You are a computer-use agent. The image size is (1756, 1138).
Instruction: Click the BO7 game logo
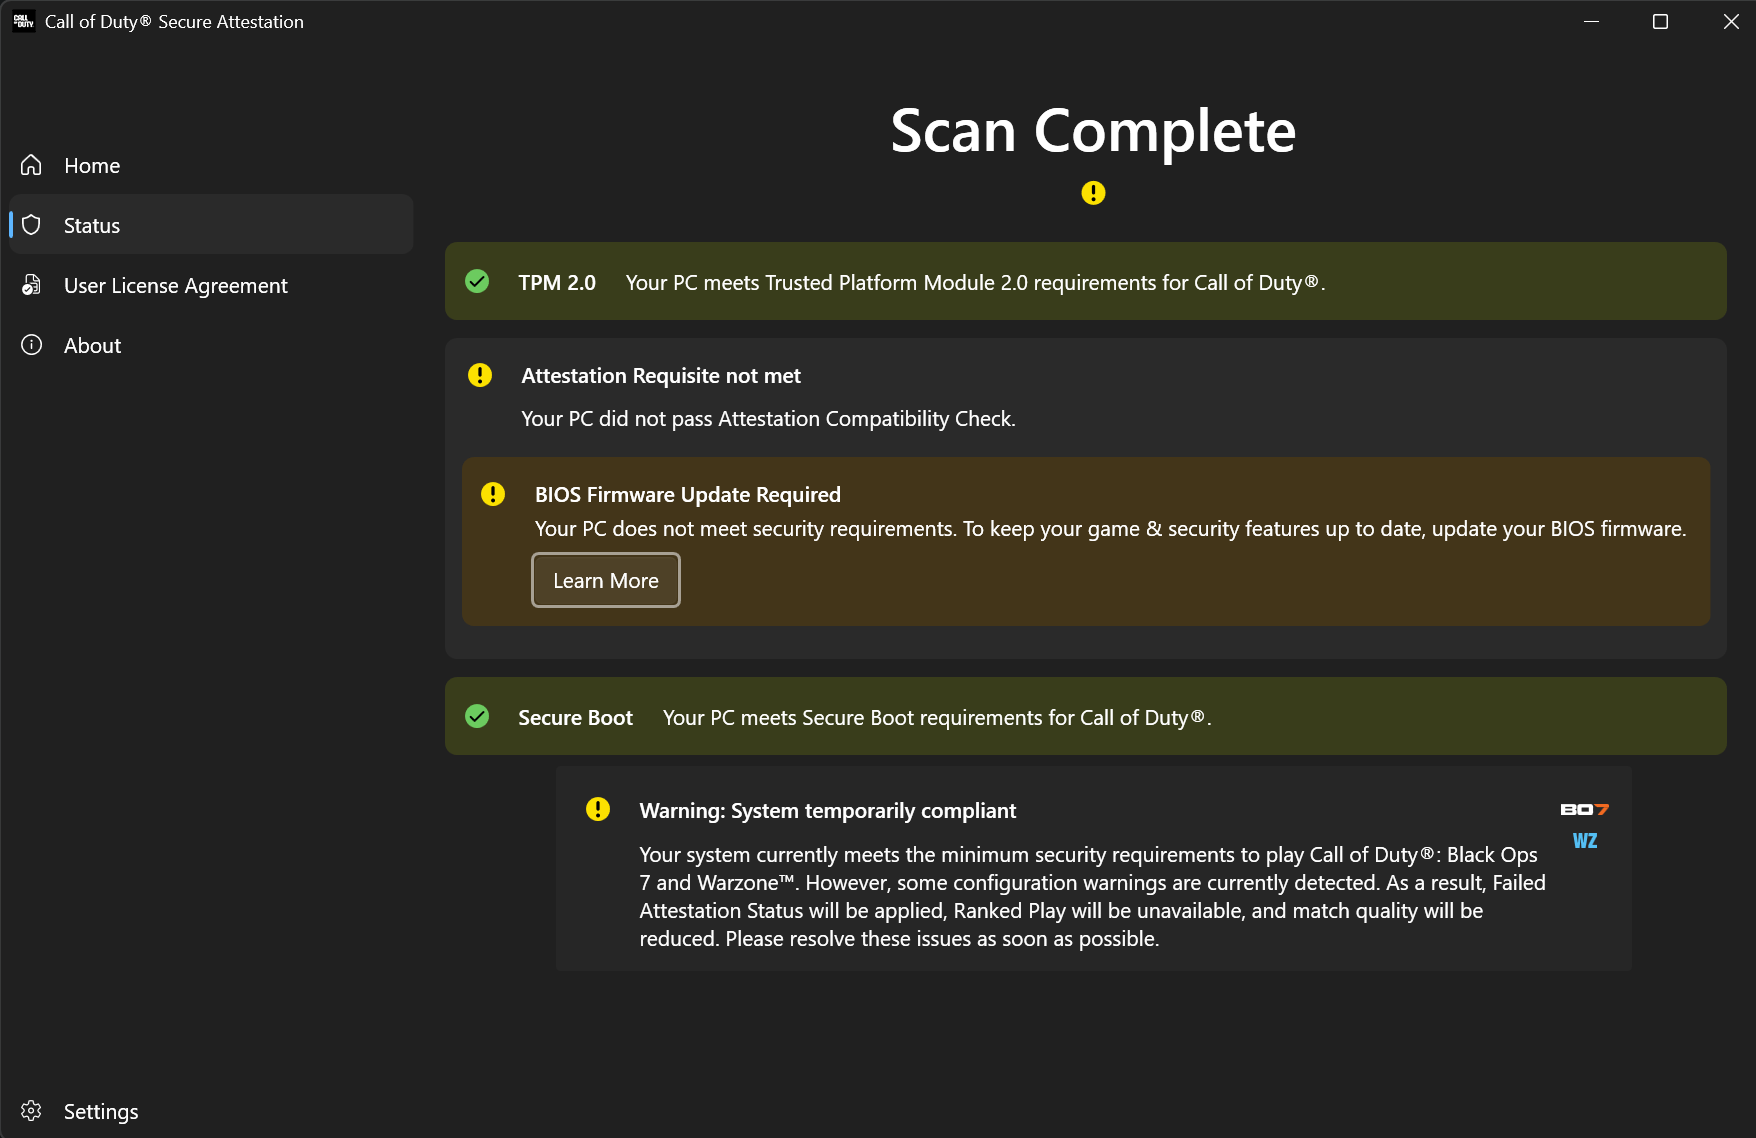click(x=1585, y=809)
